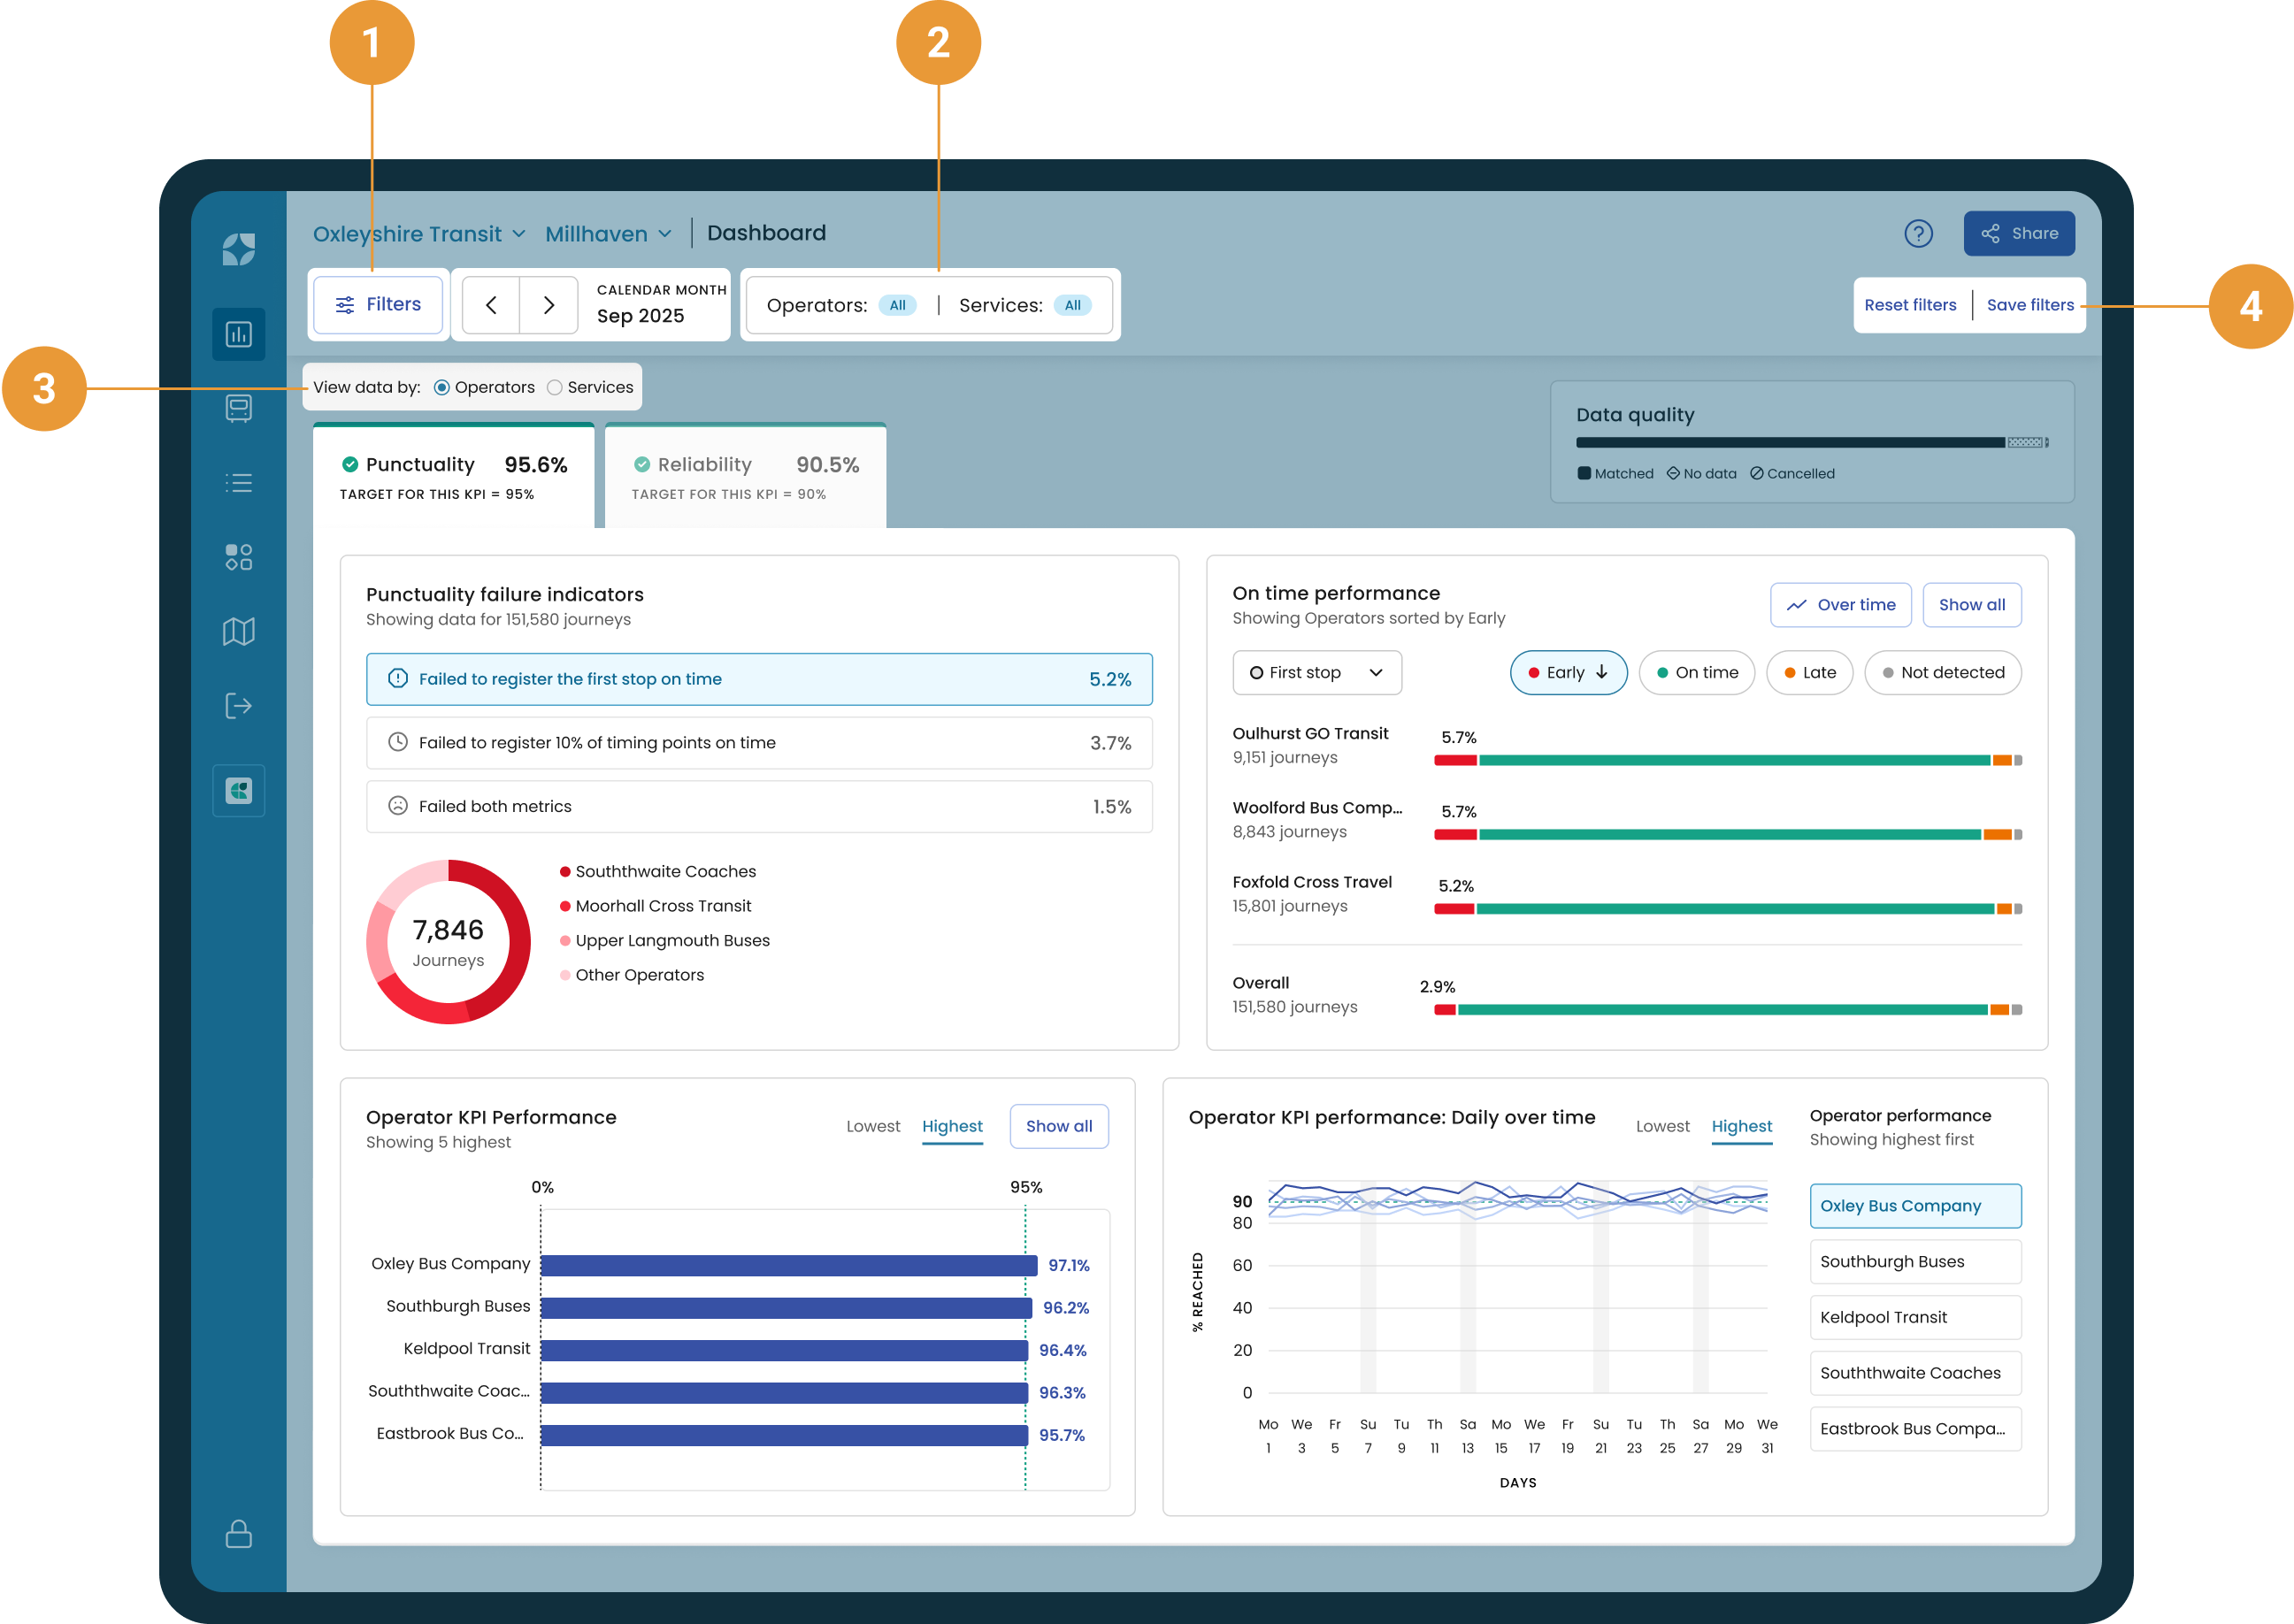This screenshot has height=1624, width=2294.
Task: Open the map icon in sidebar
Action: point(238,631)
